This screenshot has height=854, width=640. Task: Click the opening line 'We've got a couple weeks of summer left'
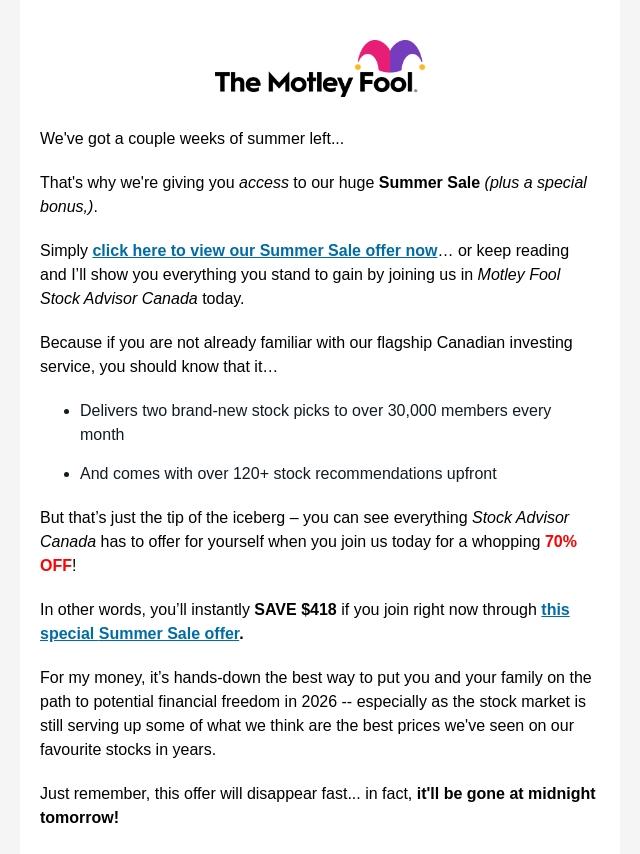point(192,138)
